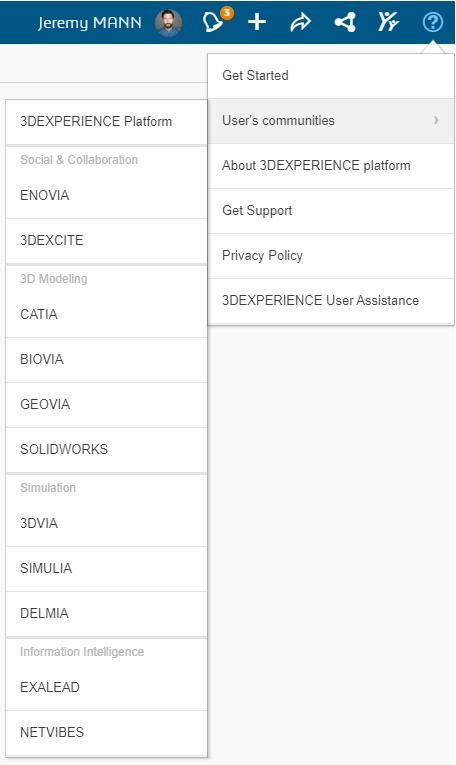Screen dimensions: 456x765
Task: Select EXALEAD under Information Intelligence
Action: pyautogui.click(x=106, y=688)
